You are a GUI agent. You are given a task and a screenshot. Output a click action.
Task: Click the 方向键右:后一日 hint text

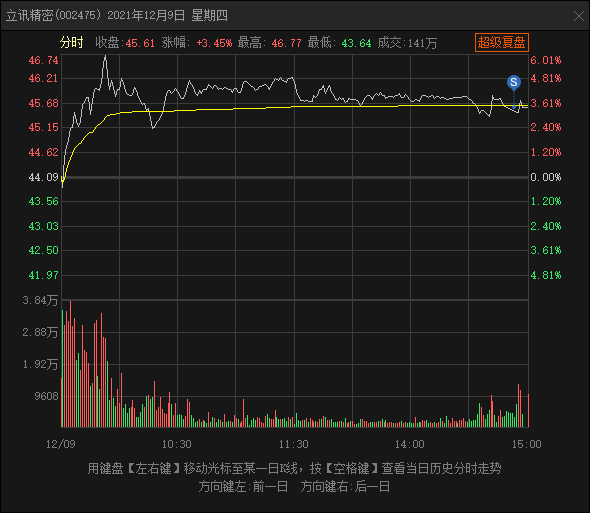[x=345, y=487]
